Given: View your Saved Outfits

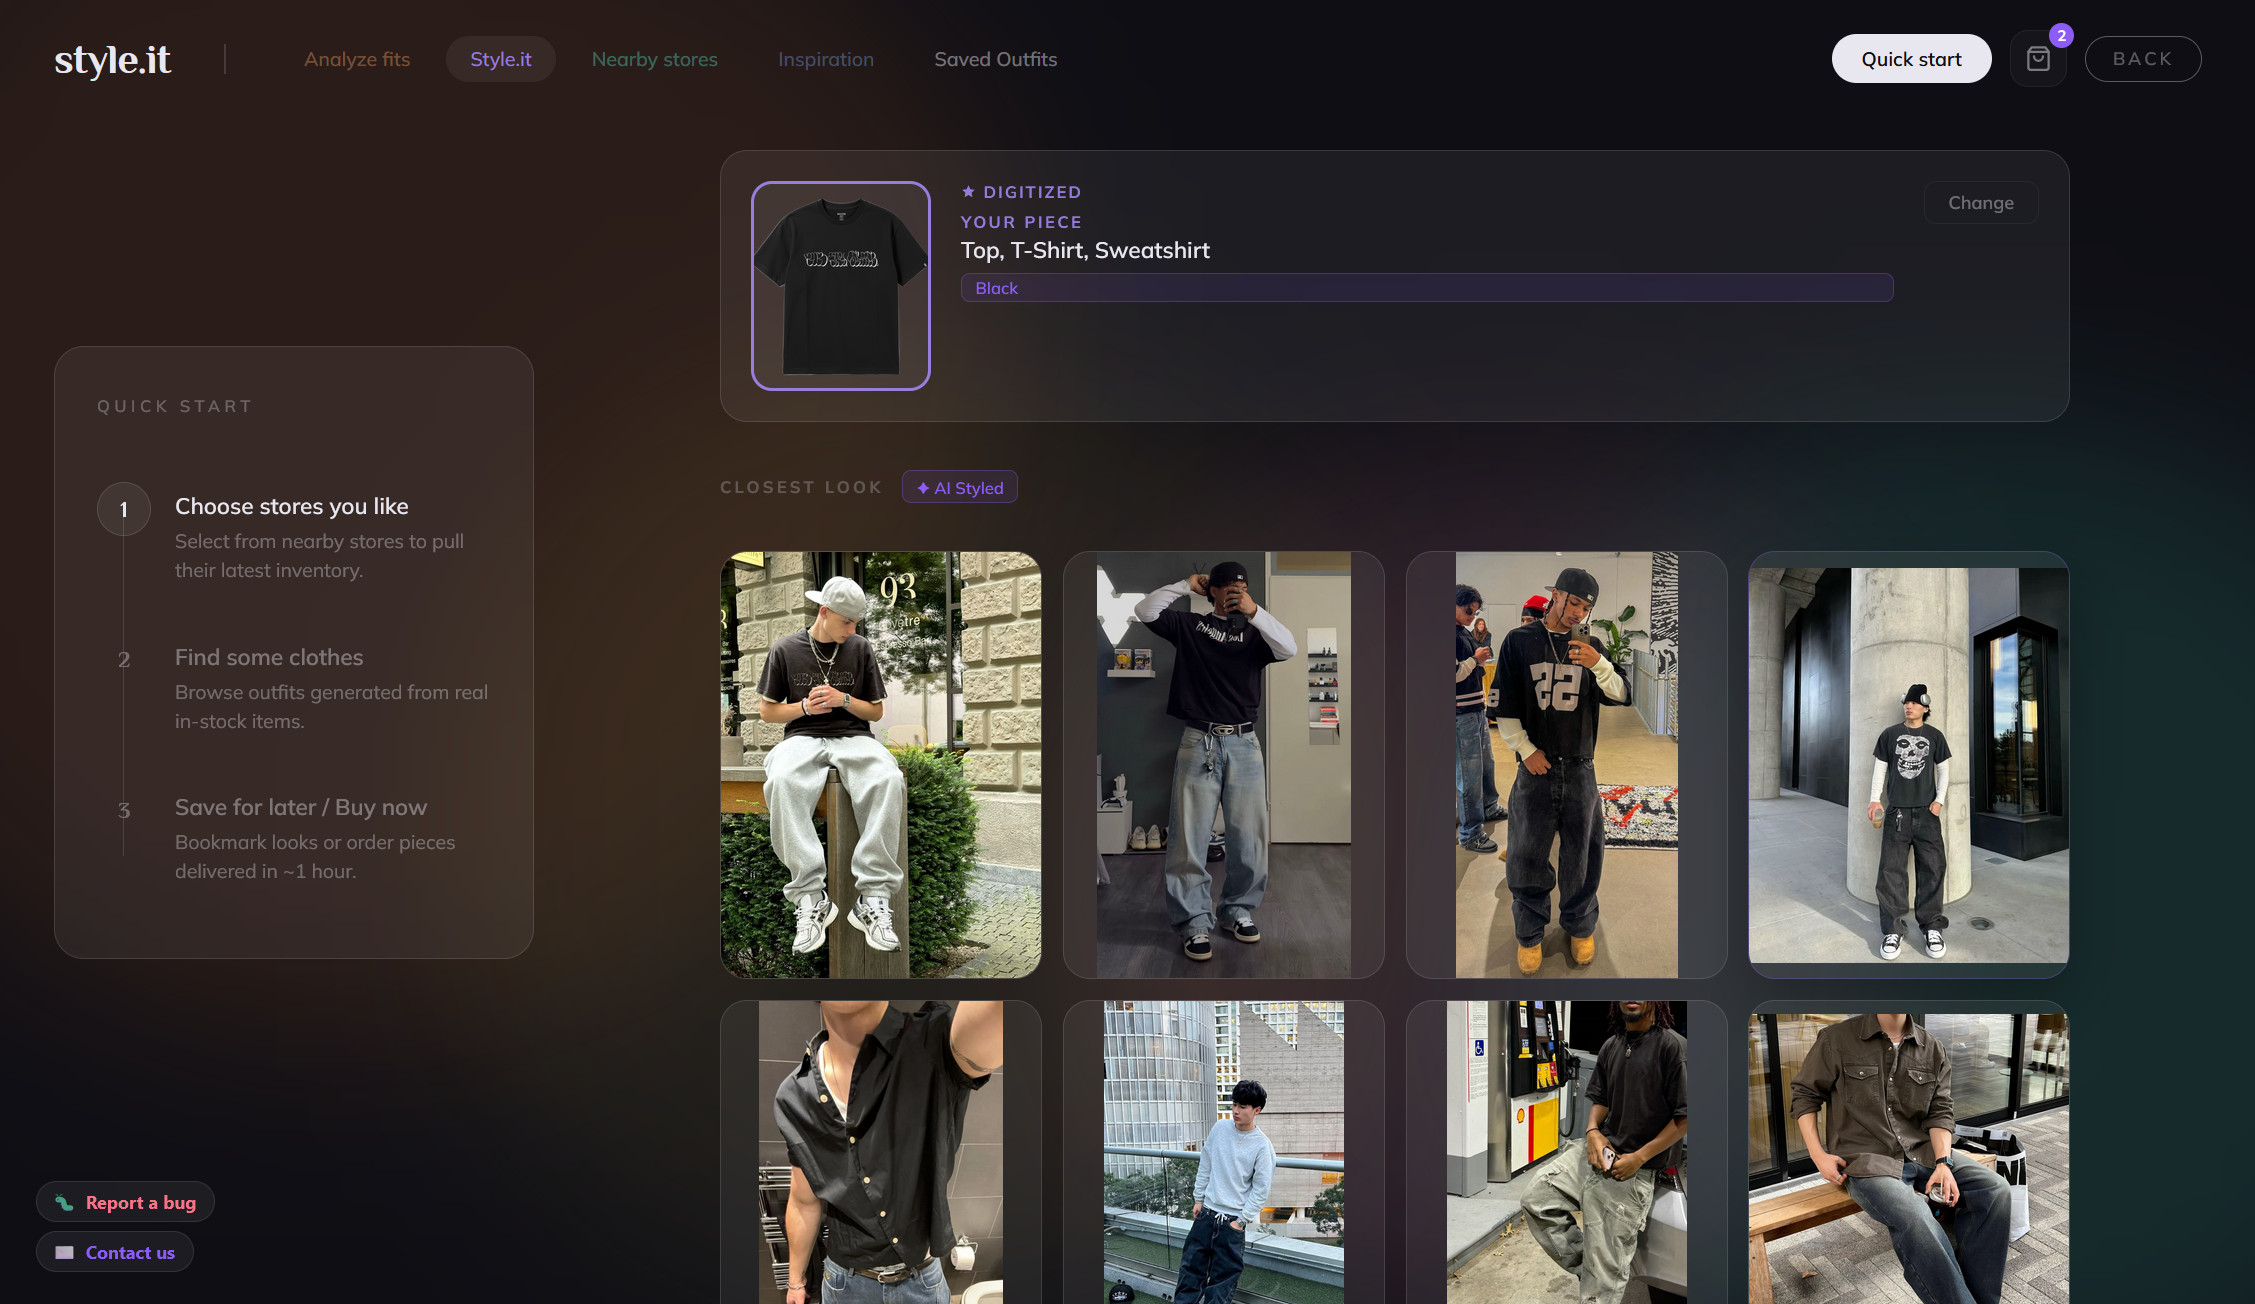Looking at the screenshot, I should [995, 59].
